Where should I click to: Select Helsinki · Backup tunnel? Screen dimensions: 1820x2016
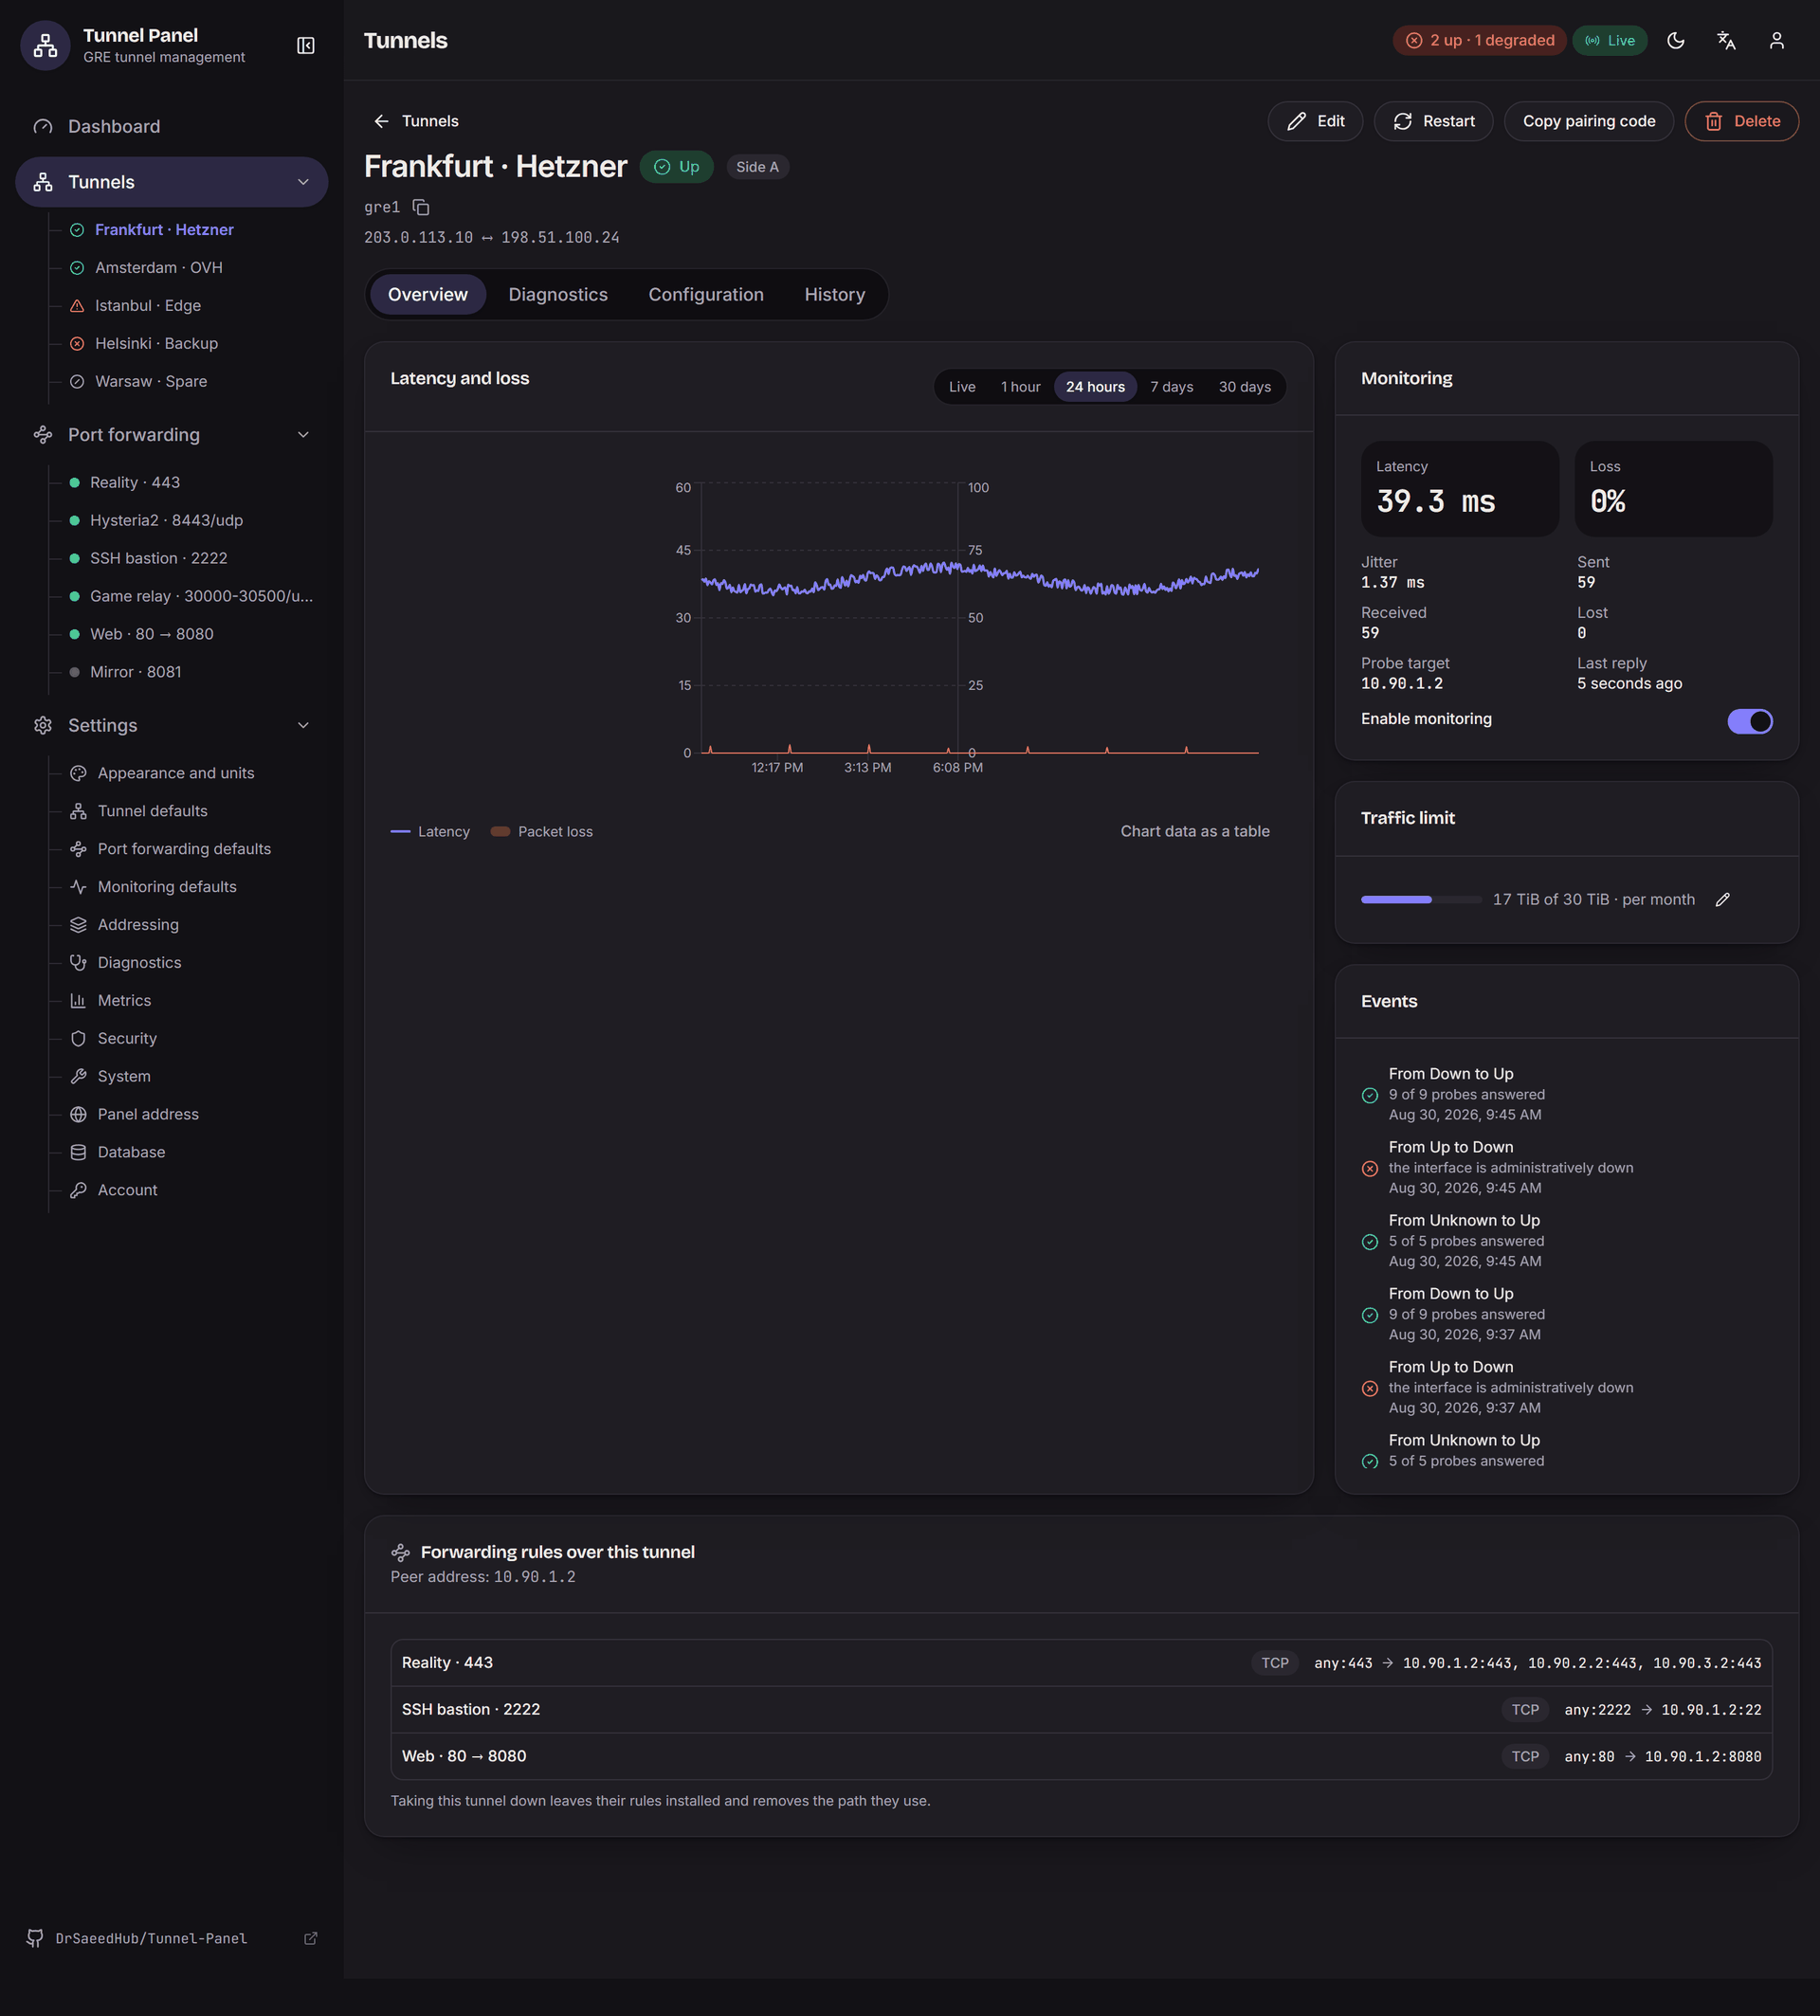click(156, 343)
